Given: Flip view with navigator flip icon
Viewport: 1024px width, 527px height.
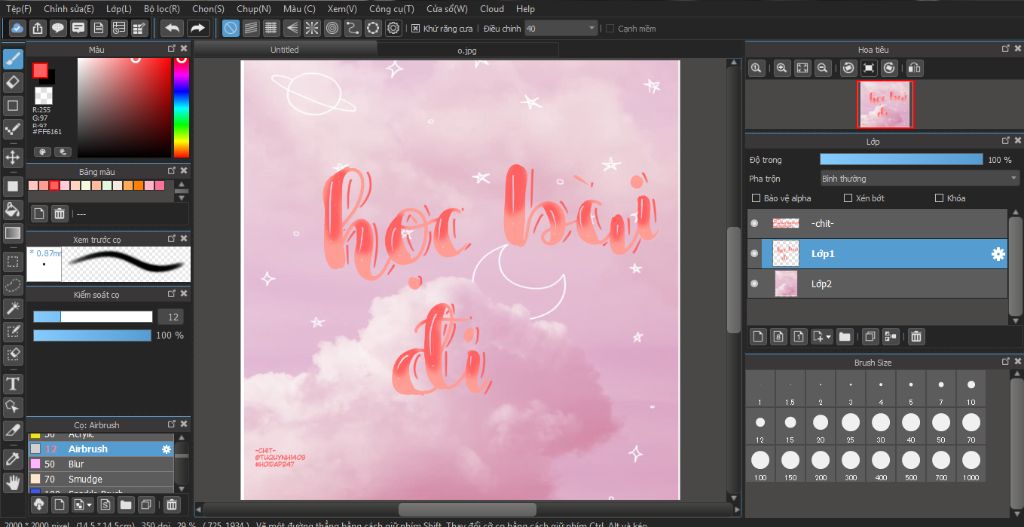Looking at the screenshot, I should (915, 68).
